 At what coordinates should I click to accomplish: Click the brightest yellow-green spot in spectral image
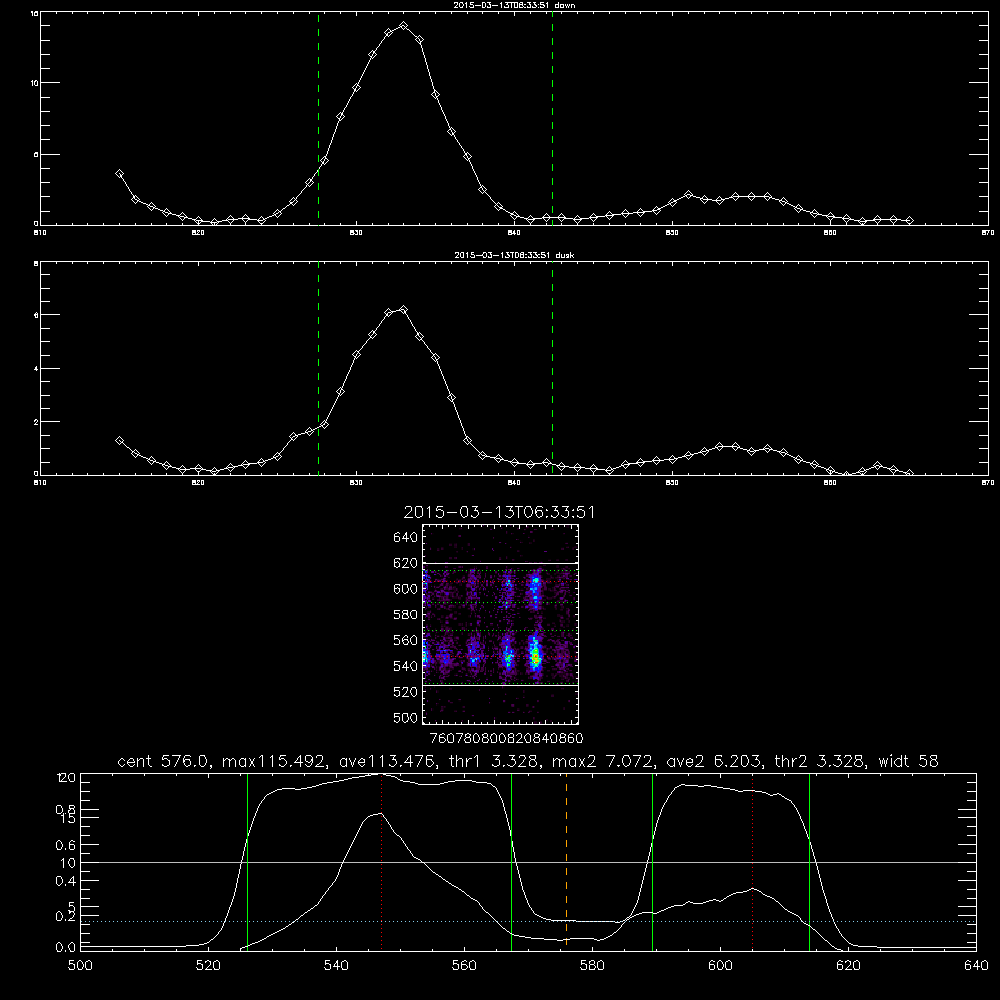pyautogui.click(x=536, y=656)
